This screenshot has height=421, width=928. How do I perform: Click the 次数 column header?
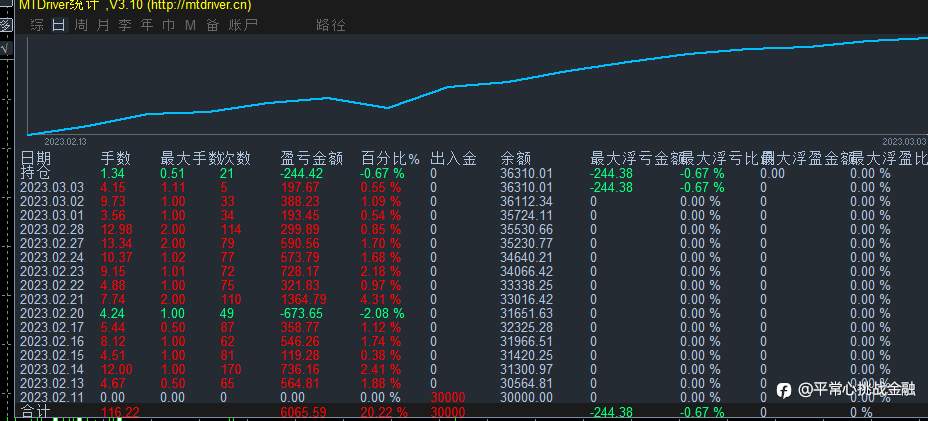tap(236, 159)
